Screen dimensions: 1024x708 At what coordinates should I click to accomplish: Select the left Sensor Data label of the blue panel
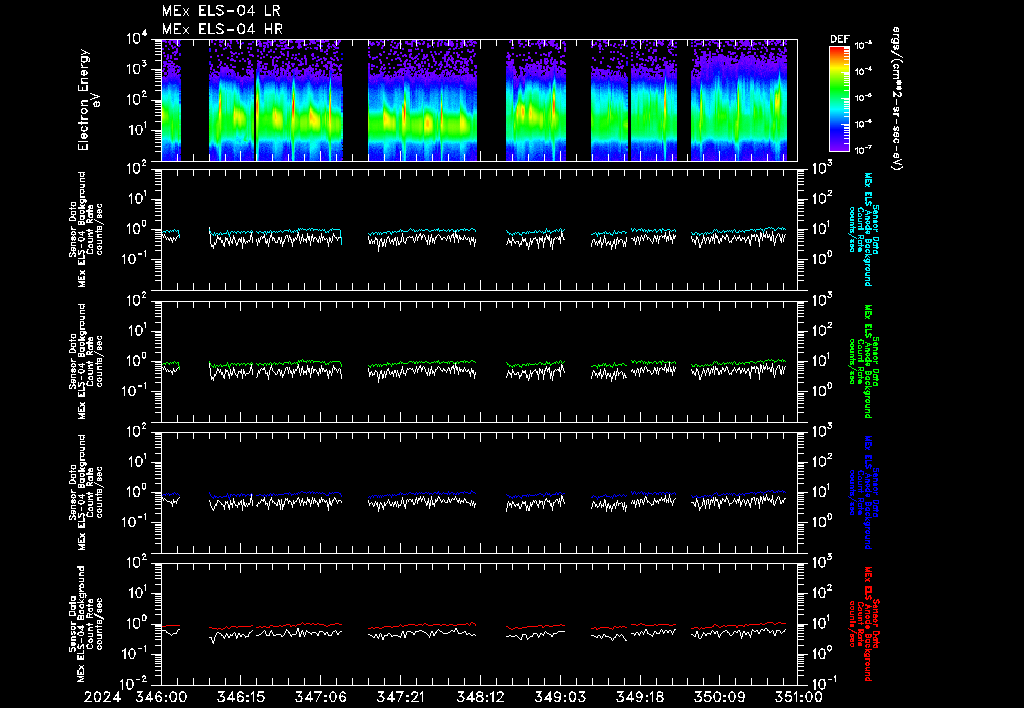click(86, 493)
